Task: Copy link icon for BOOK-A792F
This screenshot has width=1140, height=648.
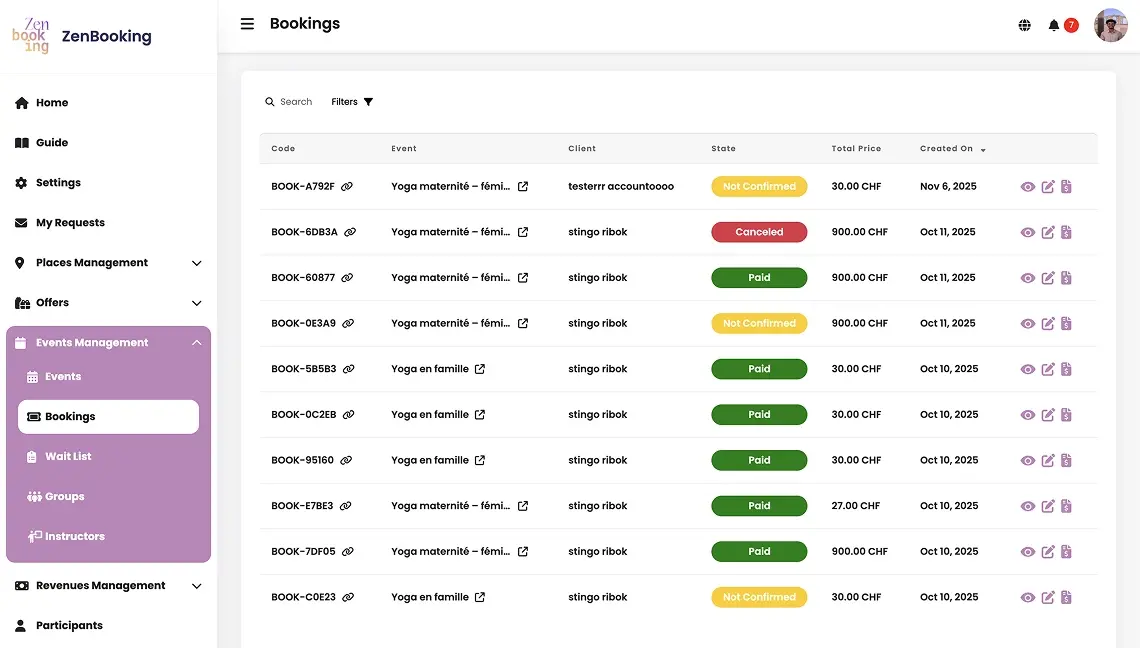Action: click(x=347, y=187)
